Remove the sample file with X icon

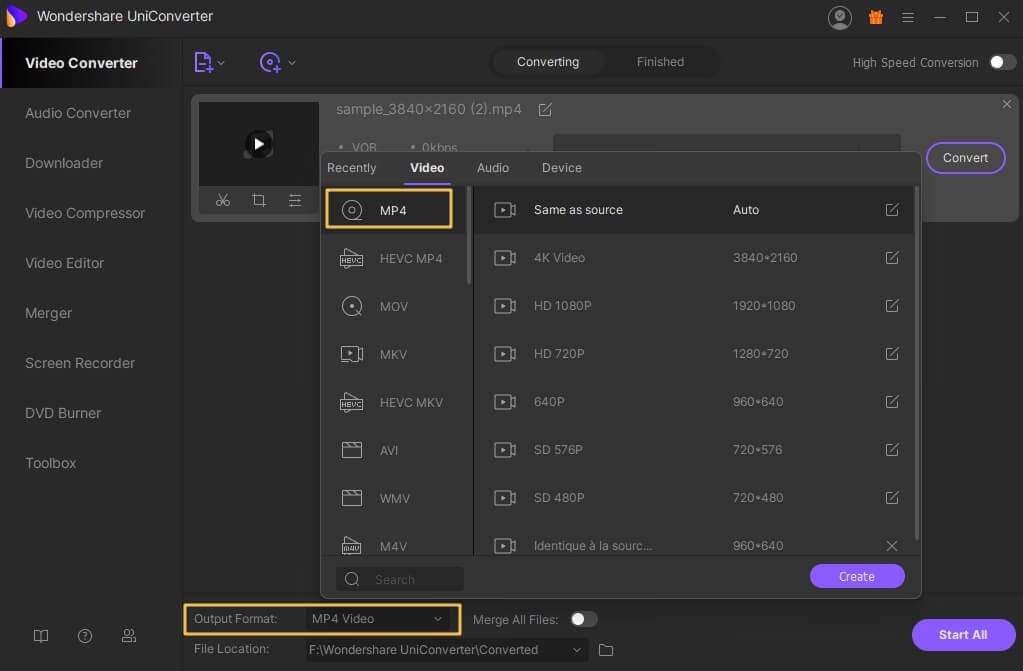tap(1007, 104)
